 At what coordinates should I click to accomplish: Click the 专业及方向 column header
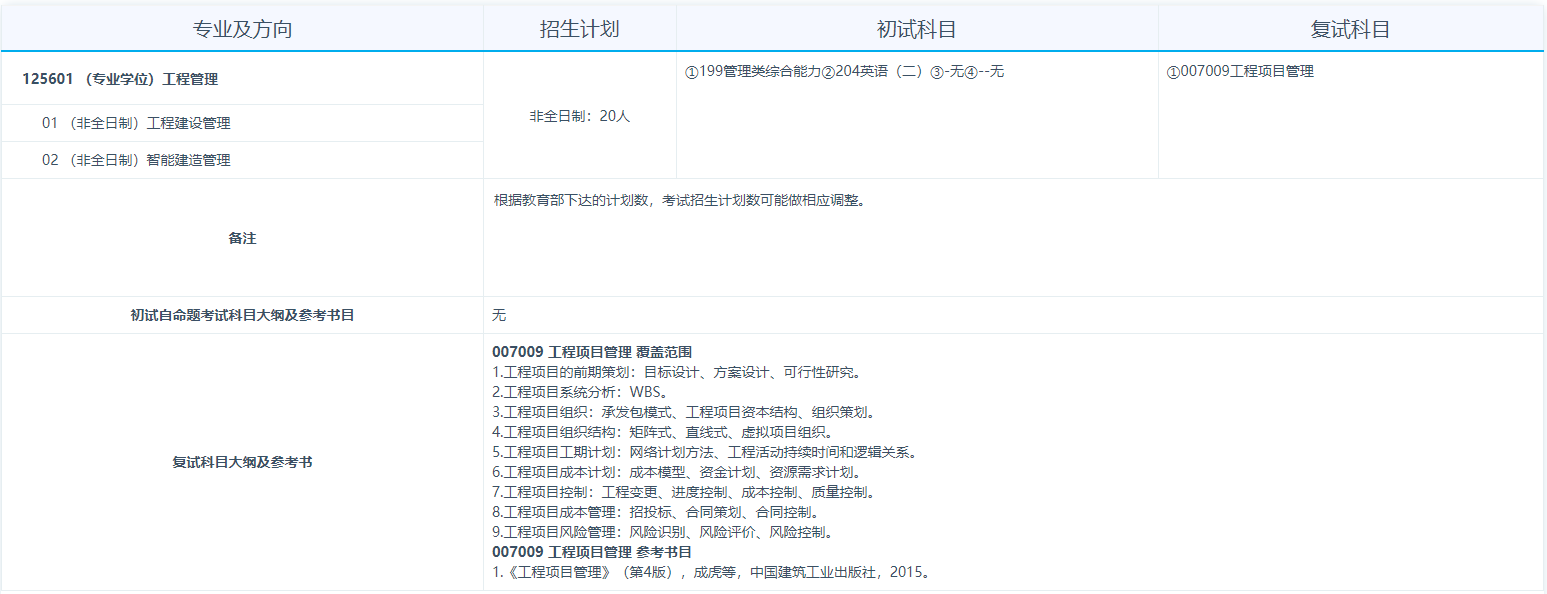(x=242, y=29)
